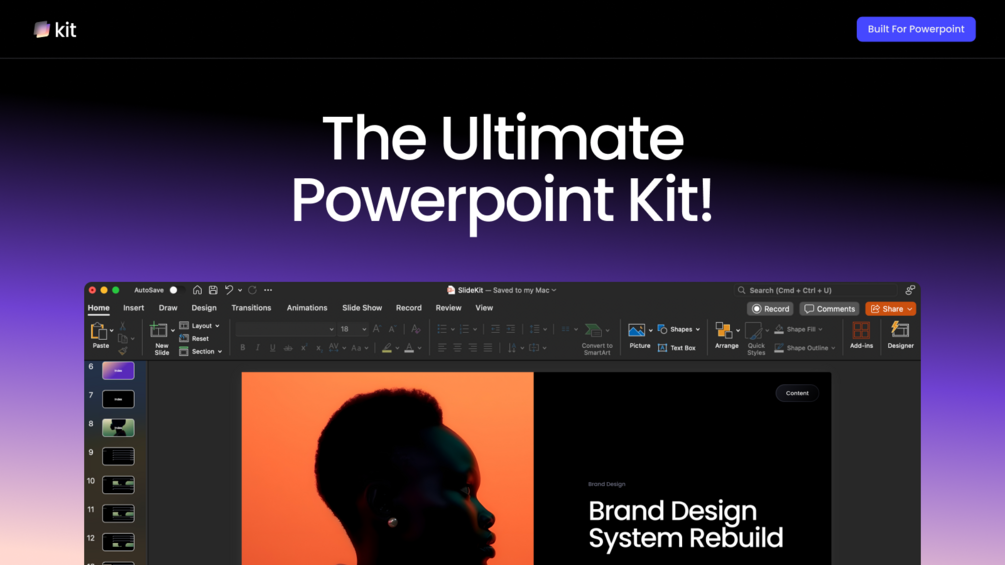Open the font name combo box

point(285,329)
